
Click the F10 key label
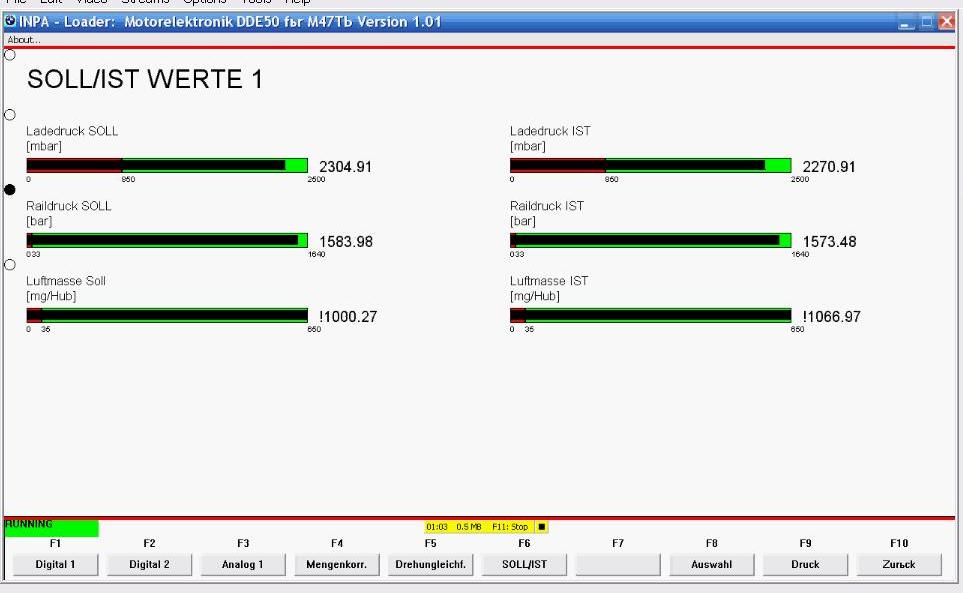[x=899, y=543]
